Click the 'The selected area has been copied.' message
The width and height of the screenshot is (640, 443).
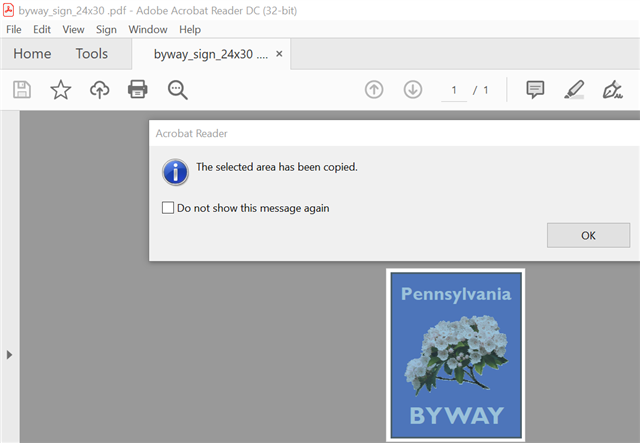[x=277, y=167]
